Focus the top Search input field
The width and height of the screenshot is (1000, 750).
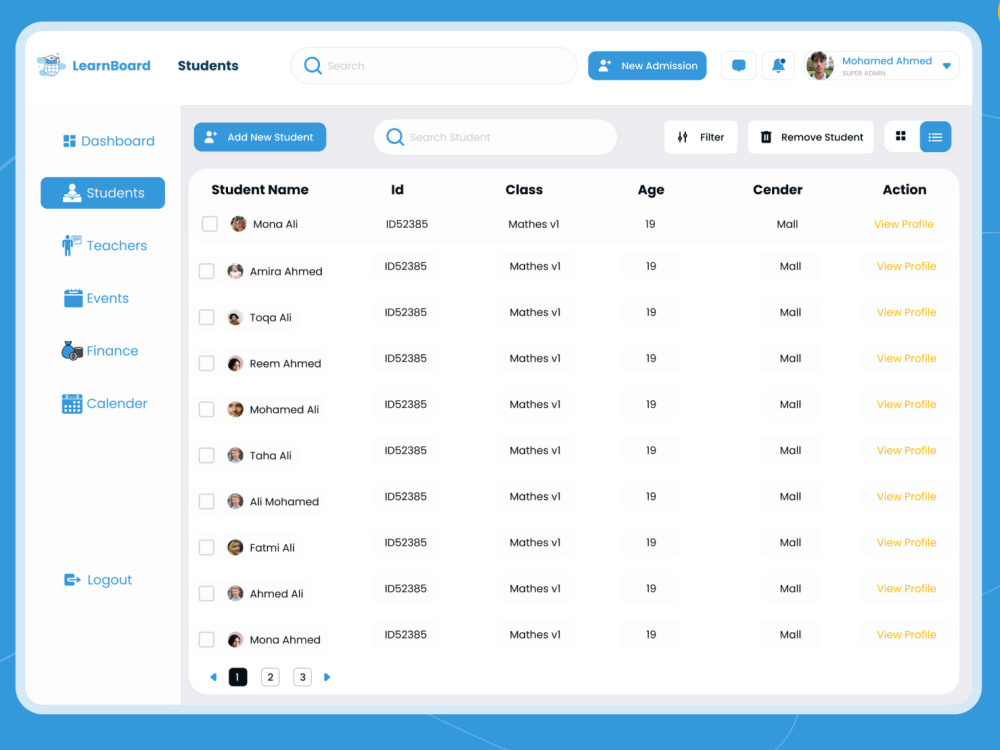[x=434, y=66]
